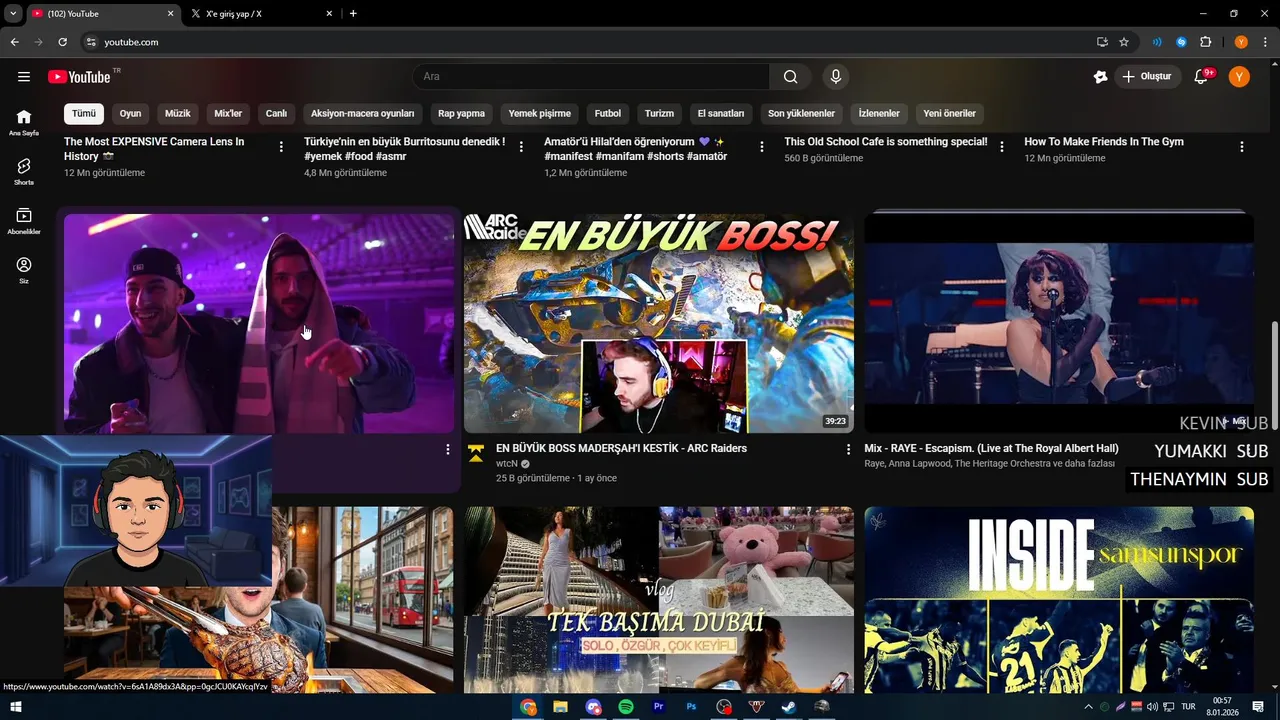1280x720 pixels.
Task: Open options for Amatör'ü Hilal'den video
Action: [x=761, y=147]
